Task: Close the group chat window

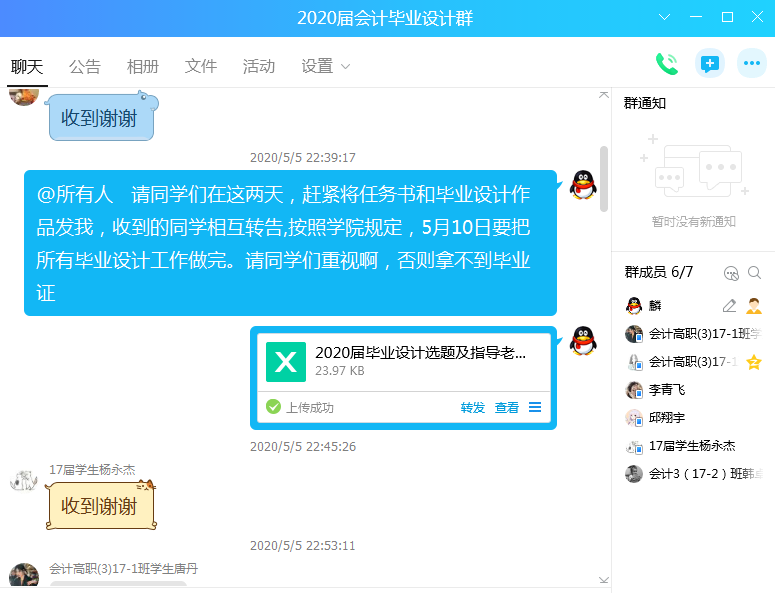Action: tap(757, 17)
